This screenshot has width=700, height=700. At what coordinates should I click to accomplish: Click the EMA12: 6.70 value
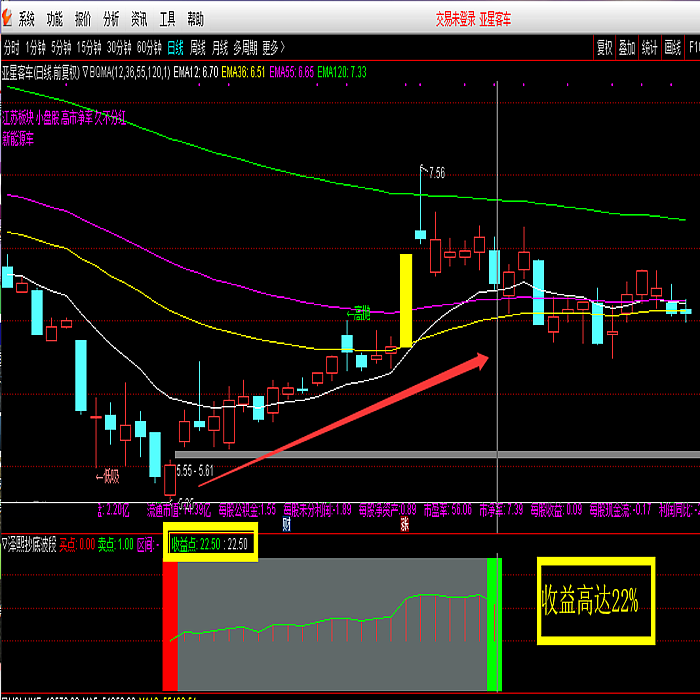[196, 72]
